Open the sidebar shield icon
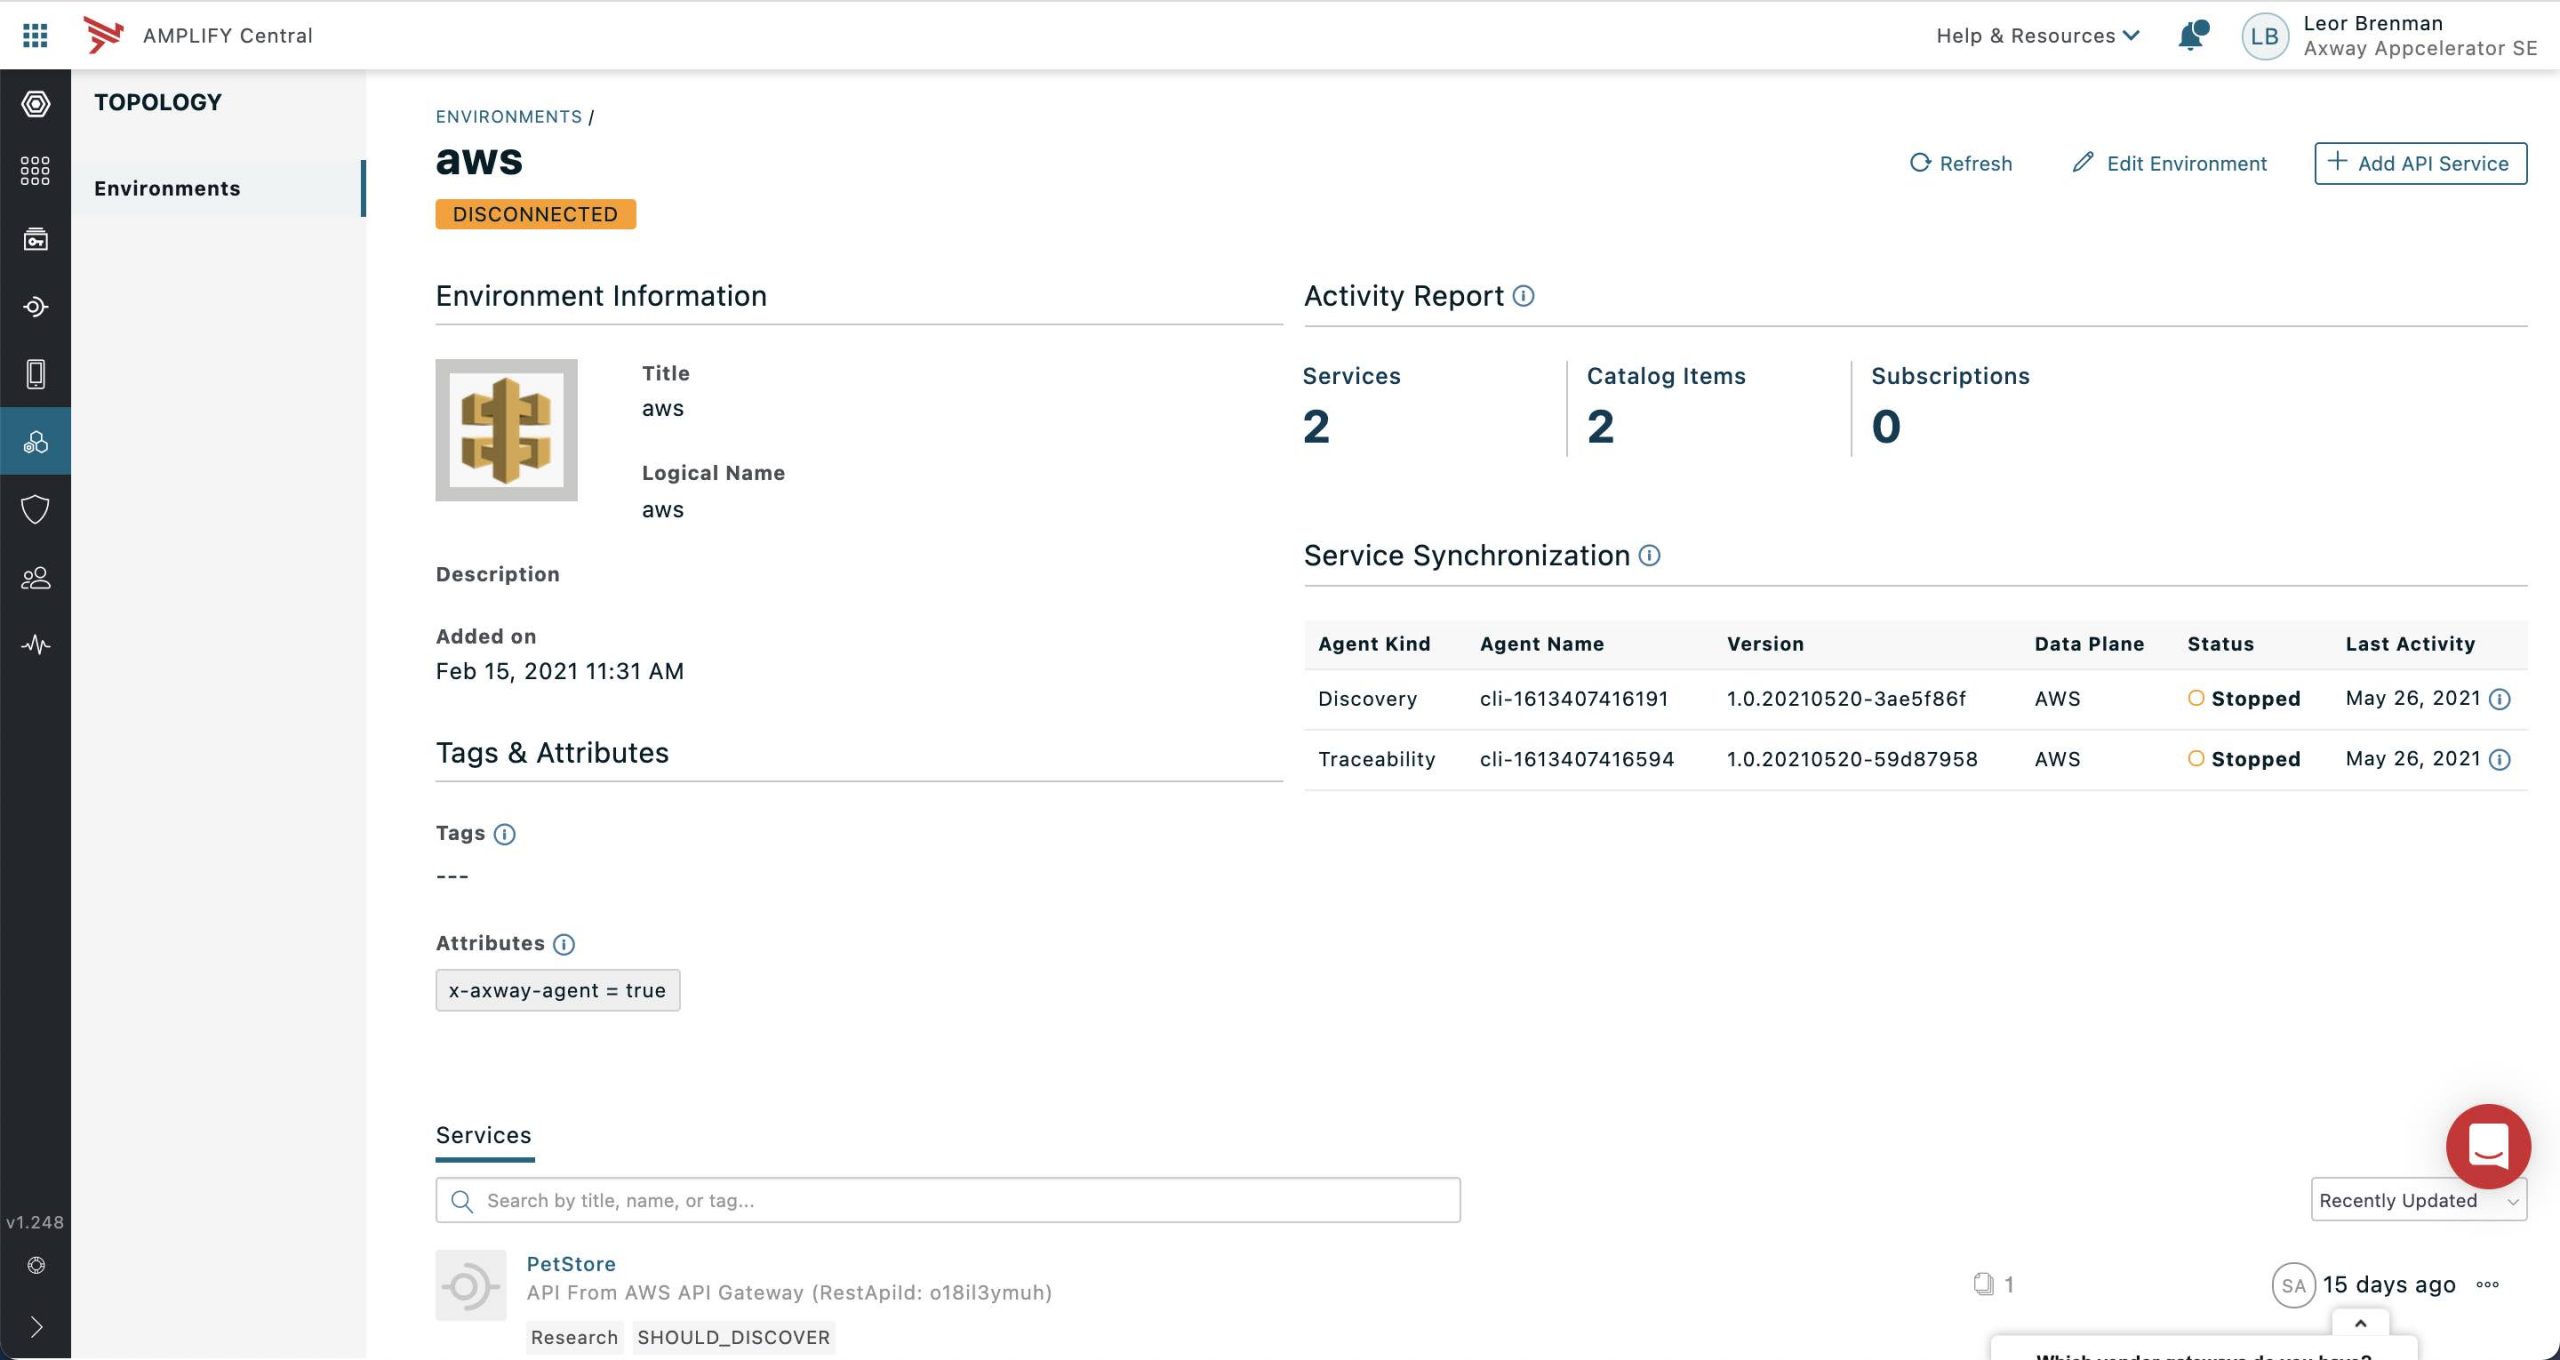This screenshot has height=1360, width=2560. pyautogui.click(x=35, y=509)
